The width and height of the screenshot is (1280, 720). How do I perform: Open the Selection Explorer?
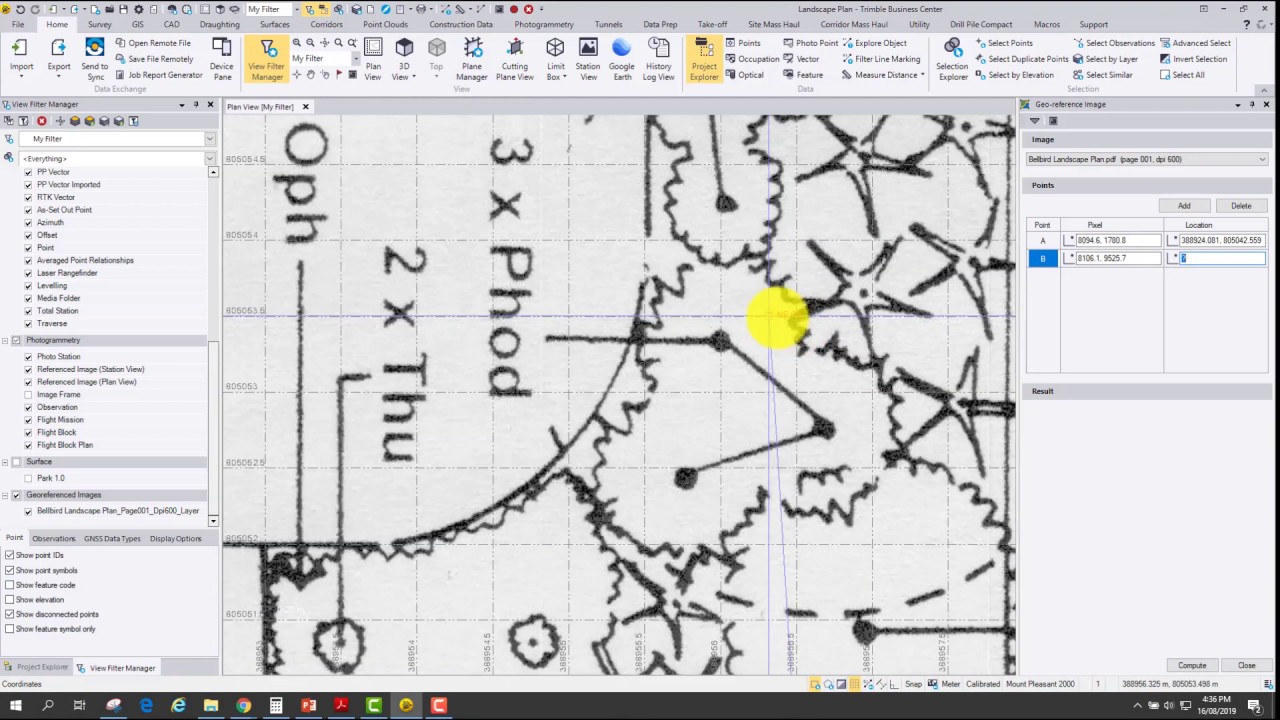(952, 59)
